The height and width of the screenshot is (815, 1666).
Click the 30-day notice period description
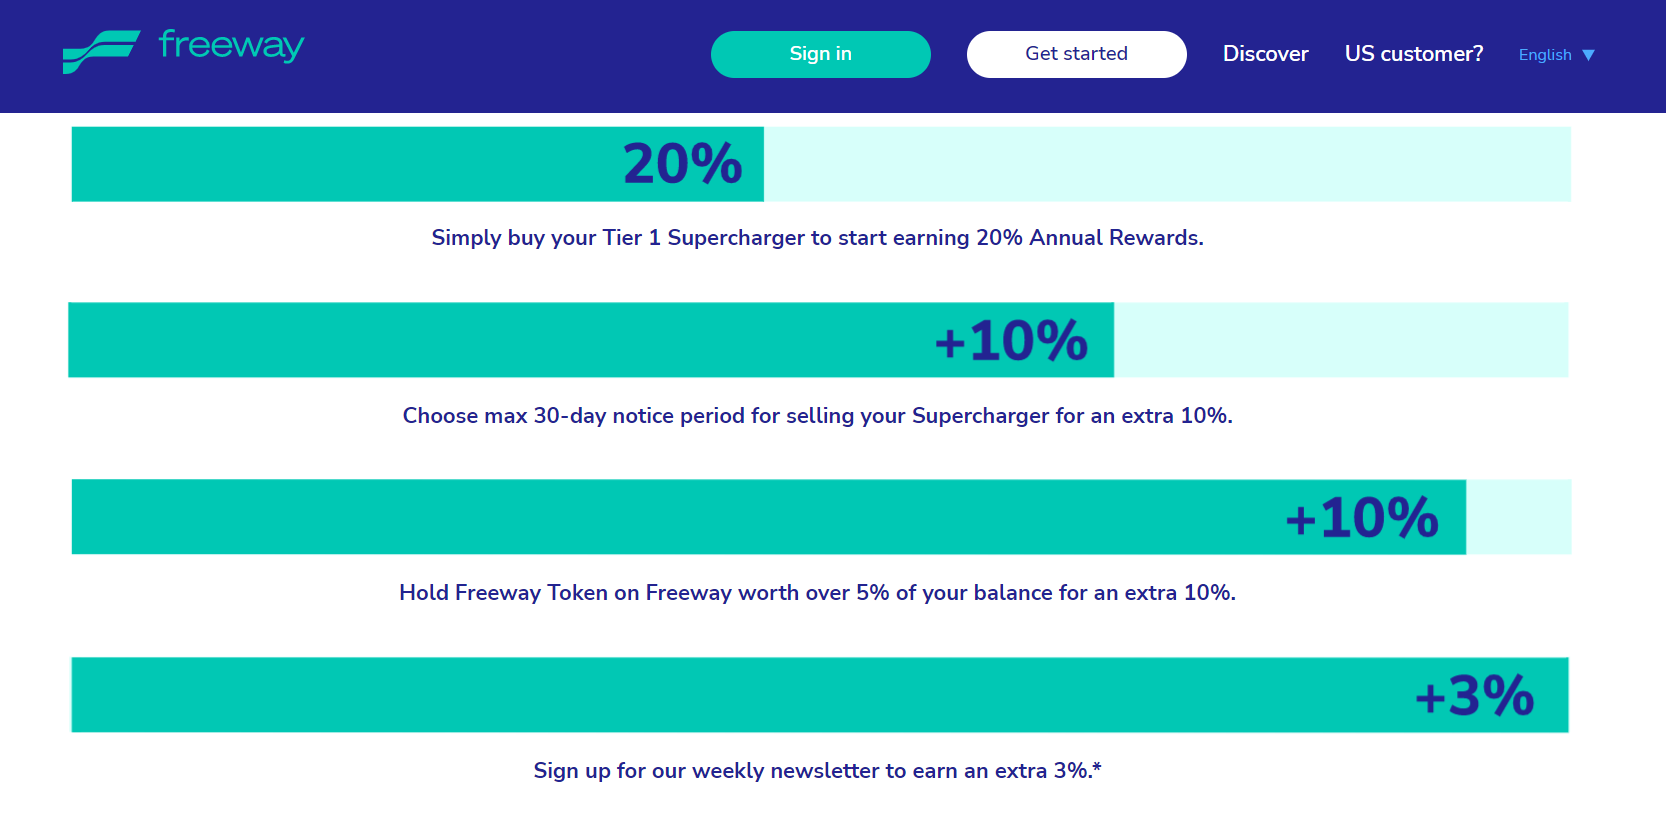pos(817,416)
